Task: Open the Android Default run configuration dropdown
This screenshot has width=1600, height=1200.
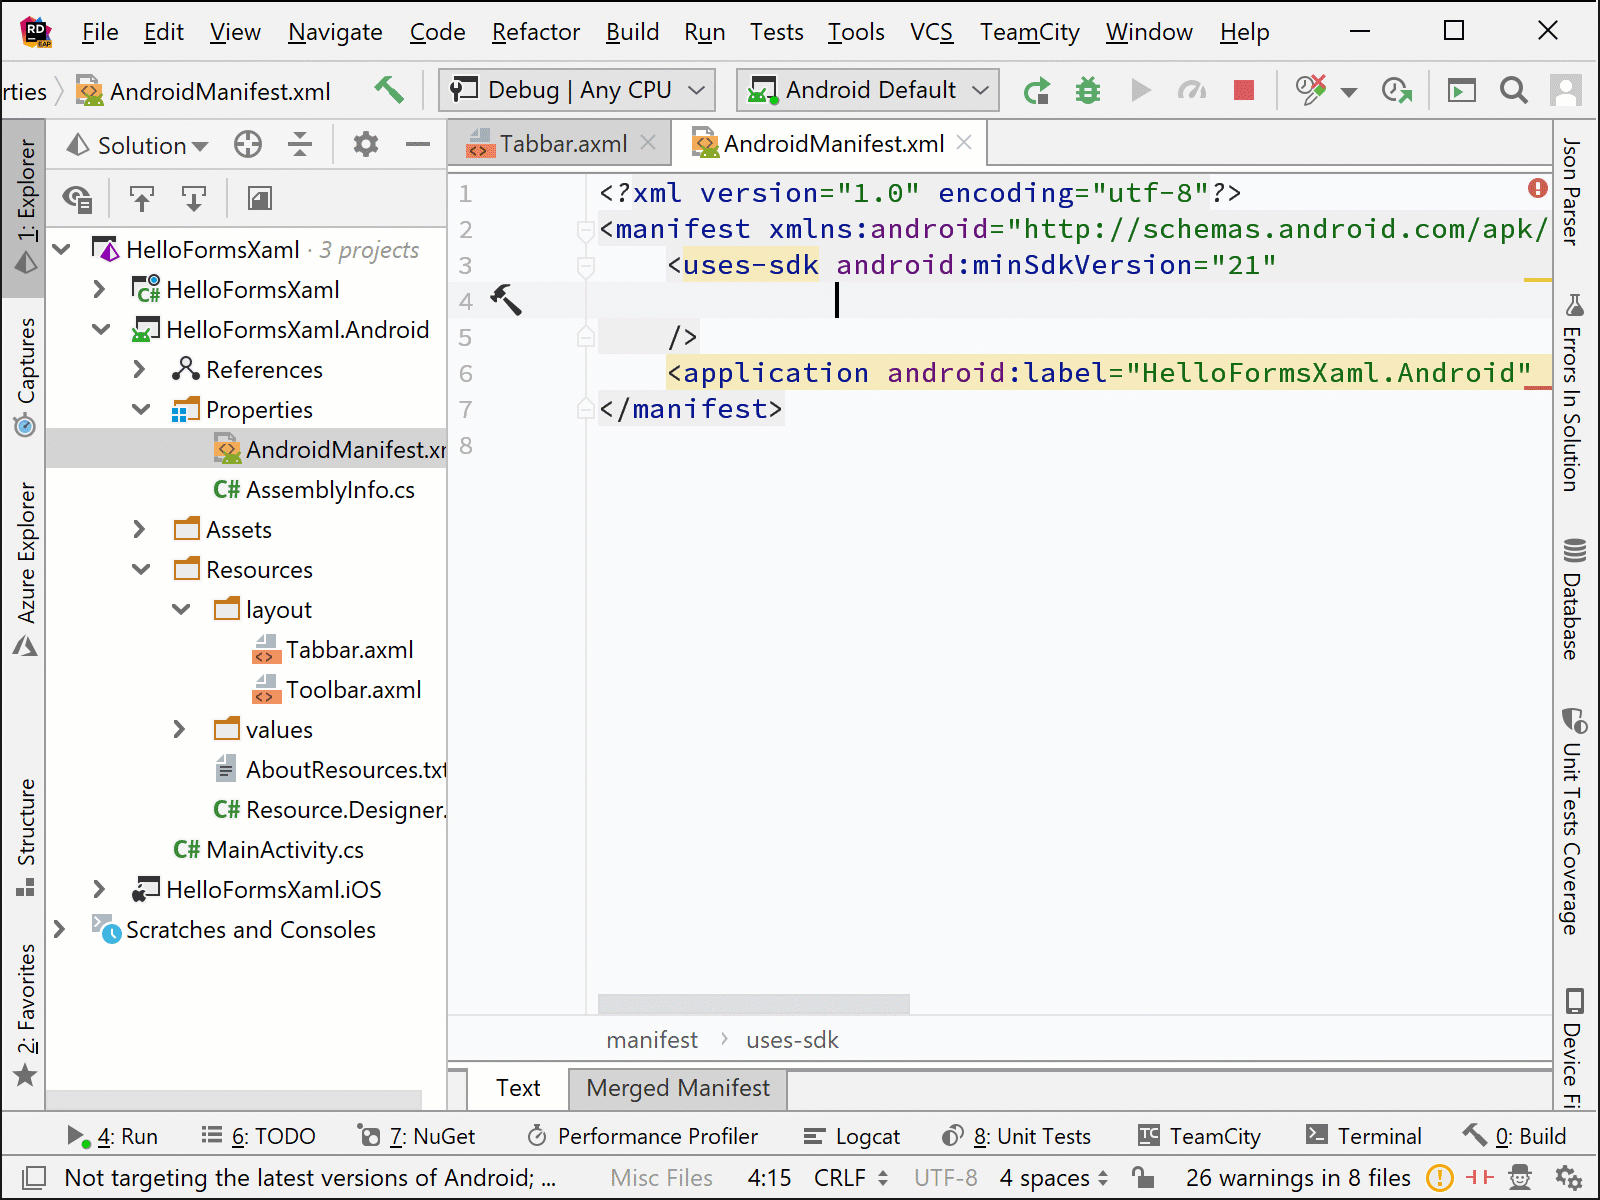Action: point(868,90)
